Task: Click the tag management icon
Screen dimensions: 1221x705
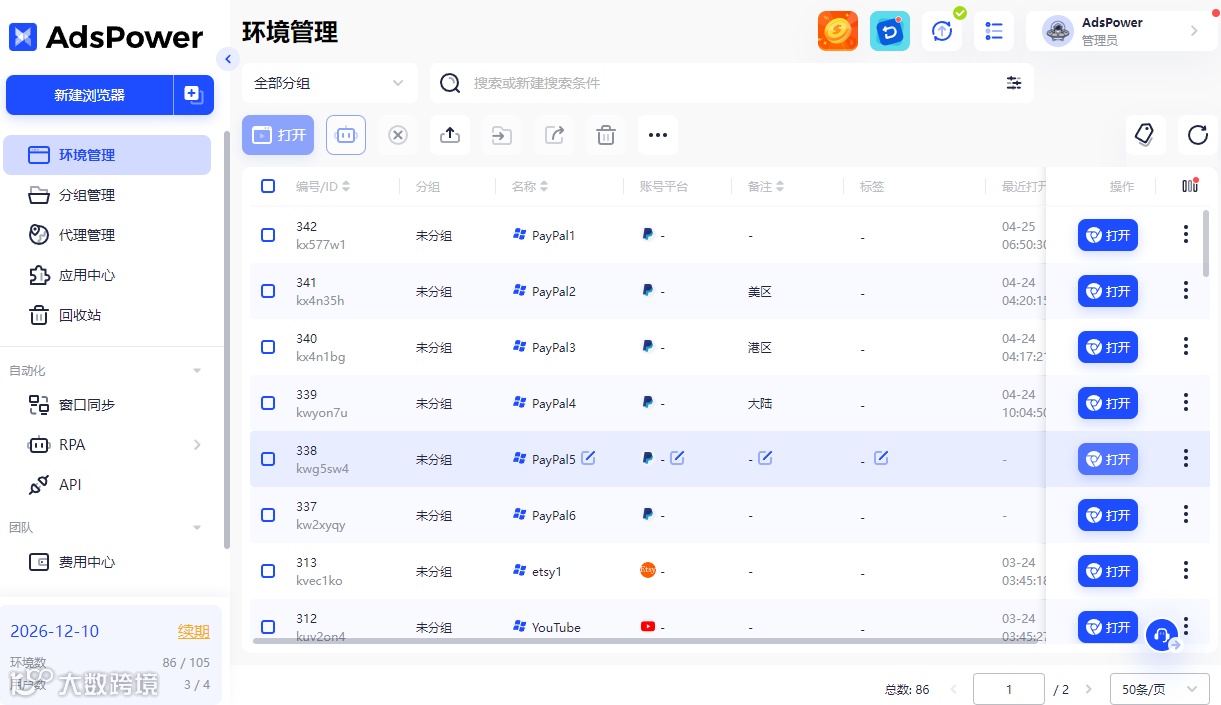Action: (x=1146, y=135)
